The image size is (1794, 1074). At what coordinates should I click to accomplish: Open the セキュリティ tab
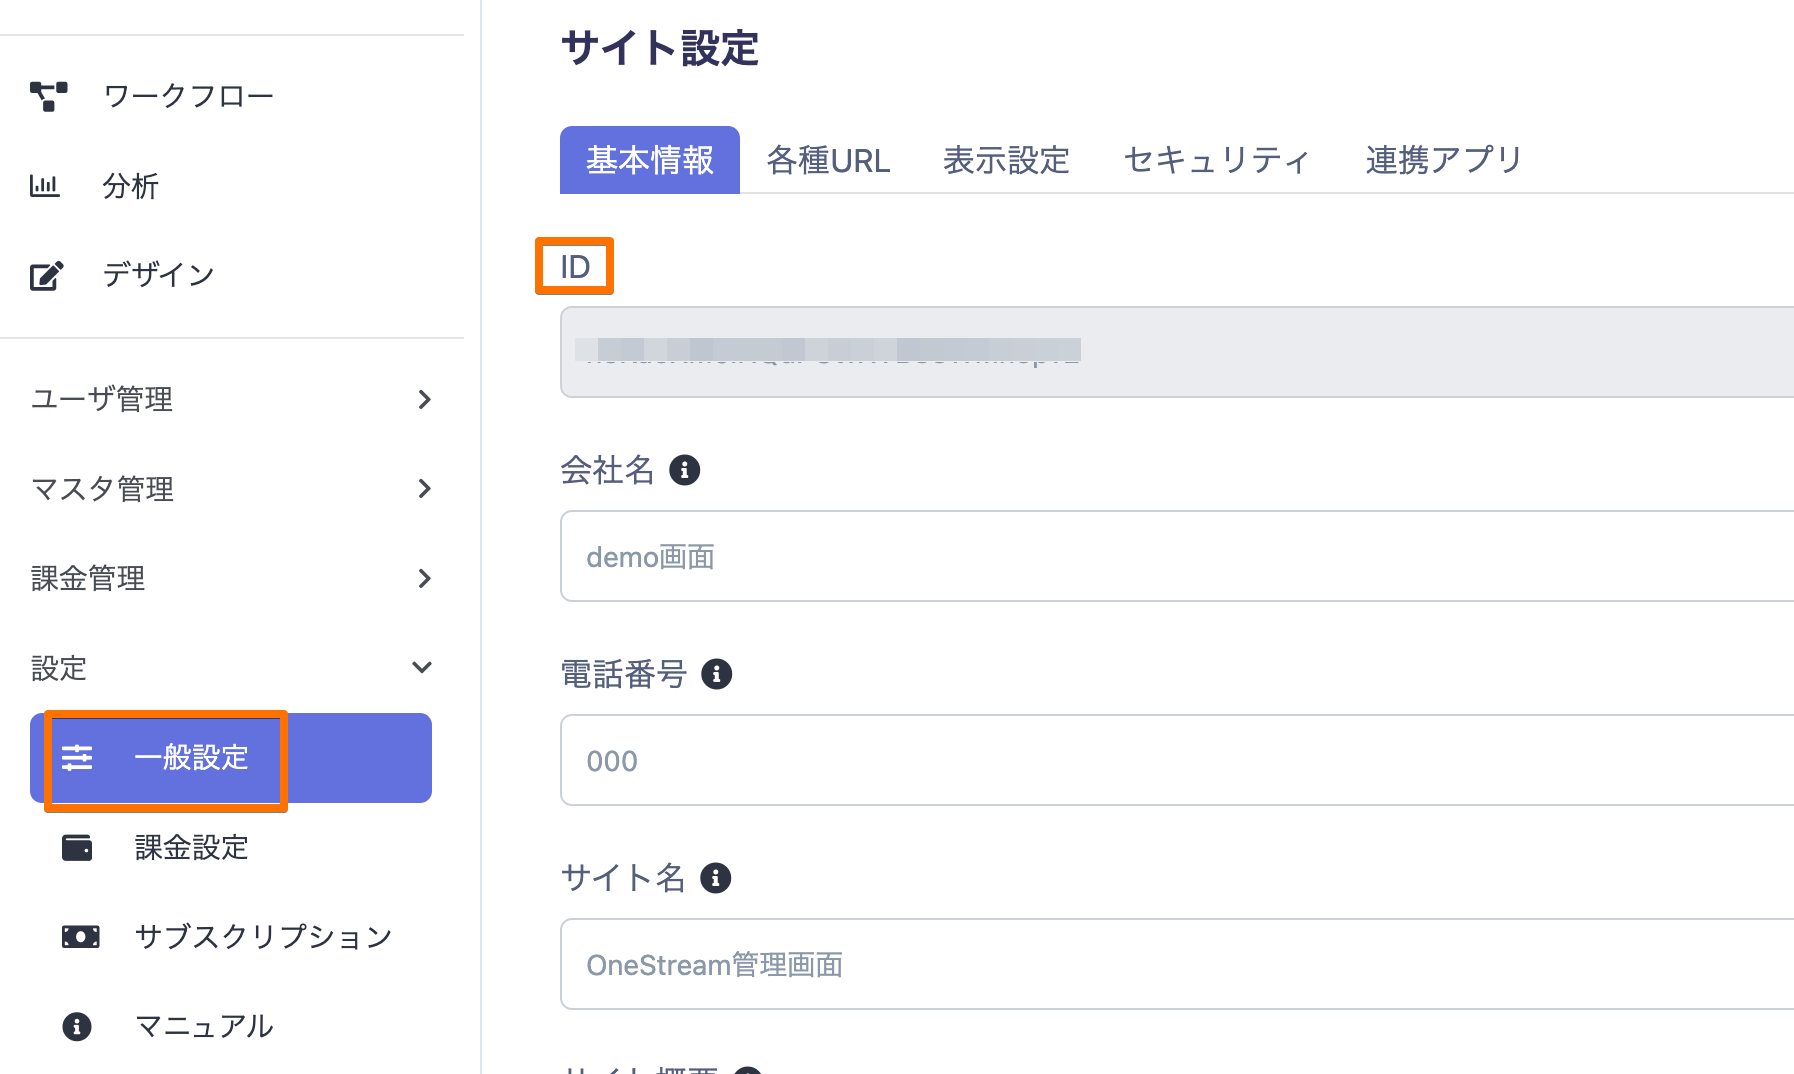[x=1216, y=160]
